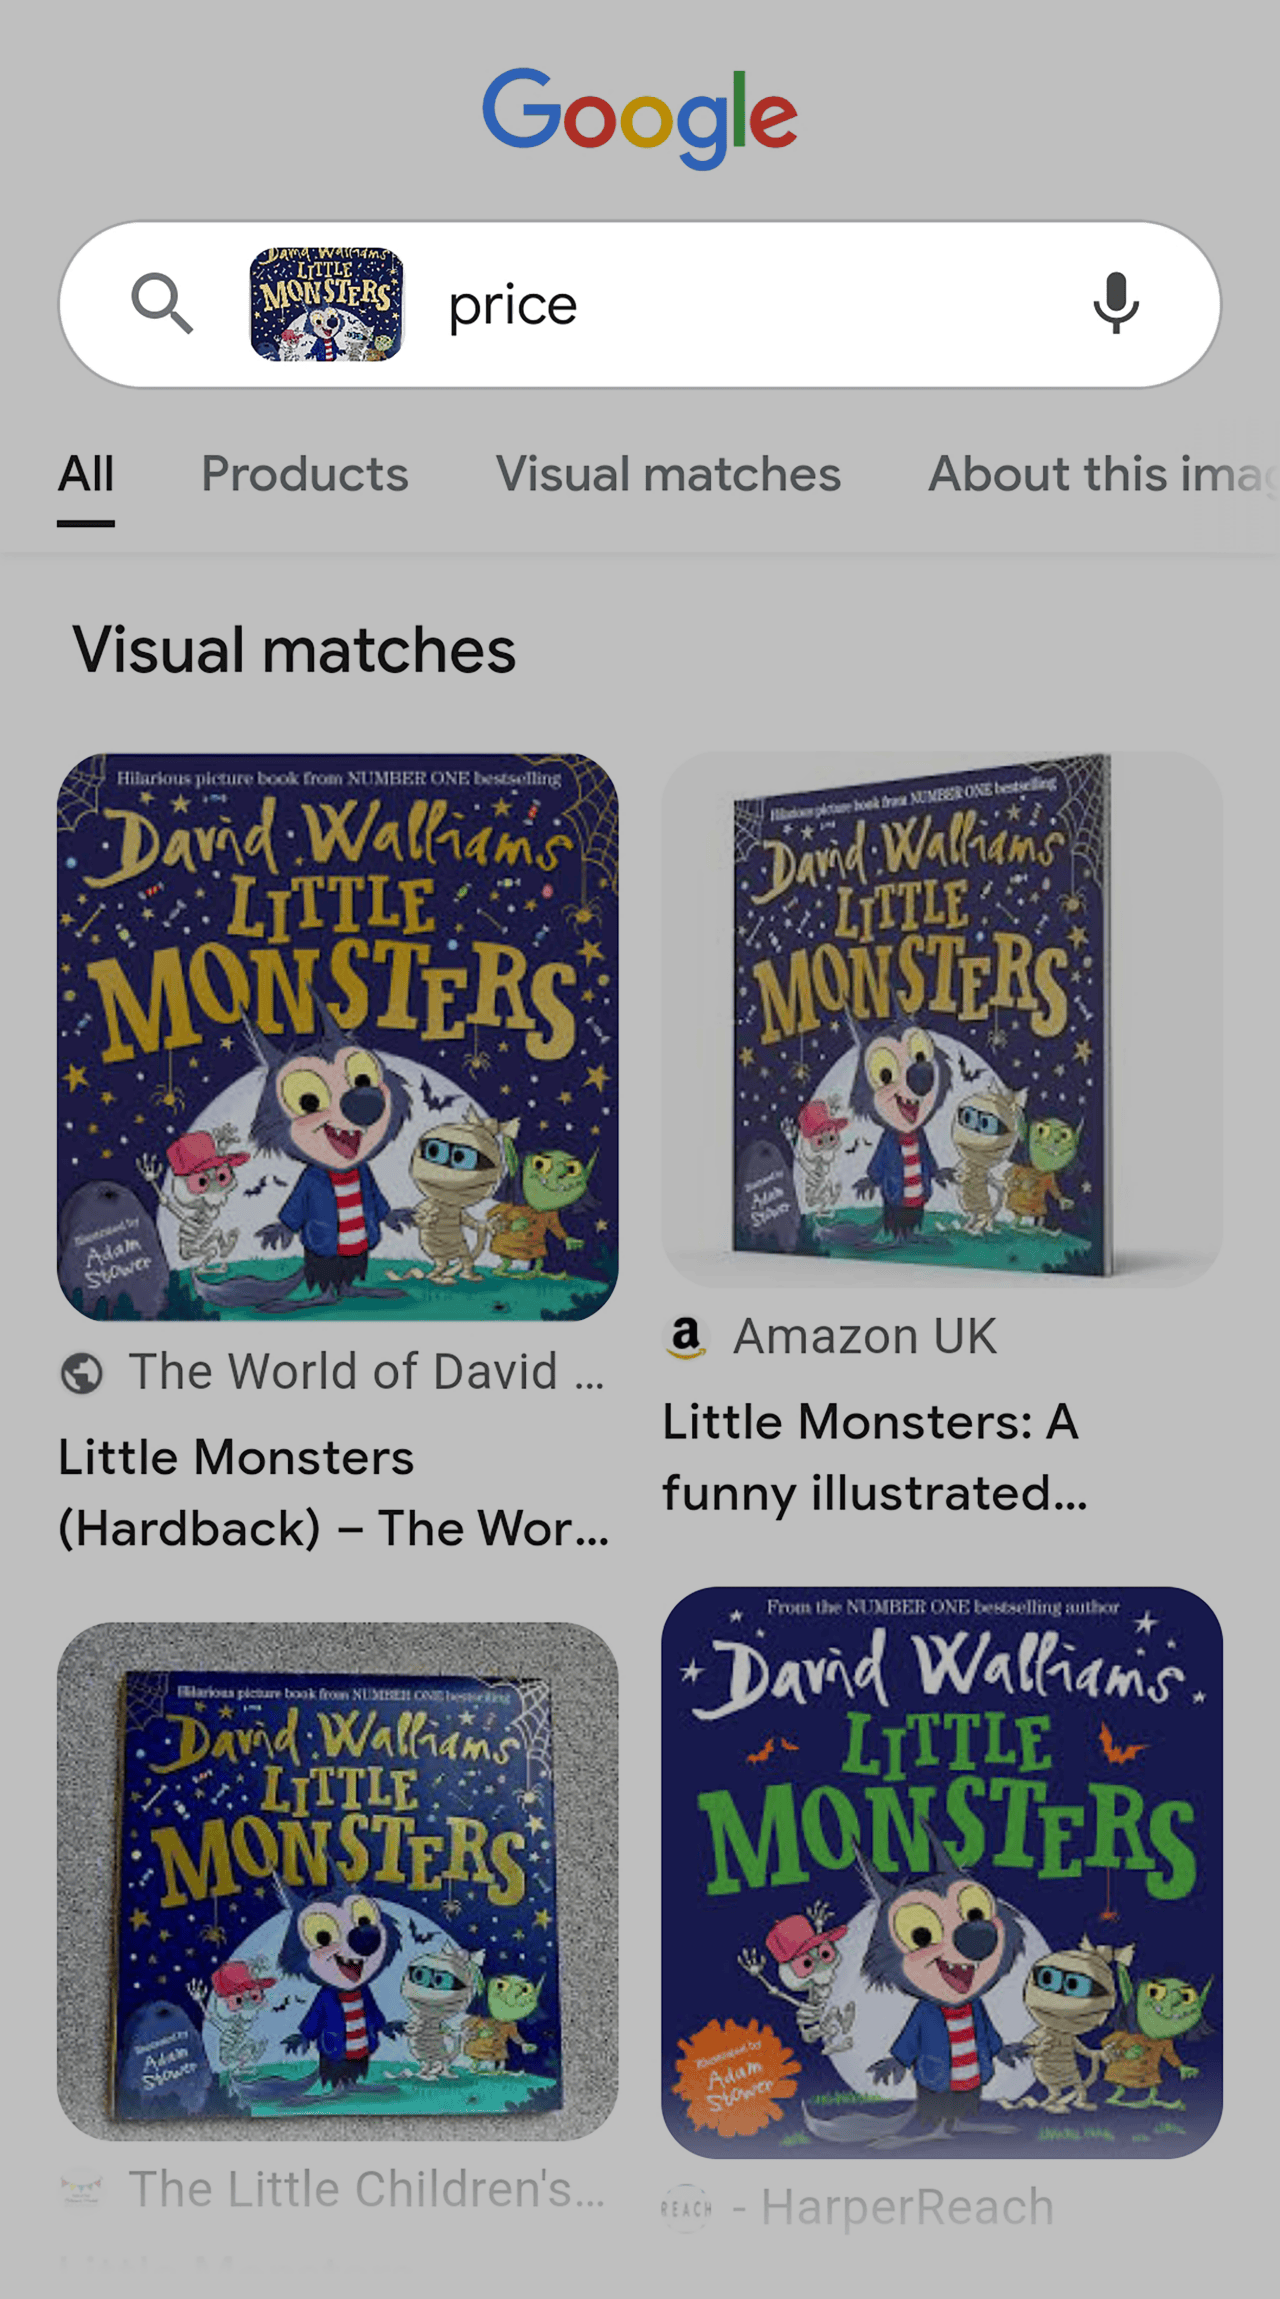This screenshot has height=2299, width=1280.
Task: Switch to the Visual matches tab
Action: (668, 474)
